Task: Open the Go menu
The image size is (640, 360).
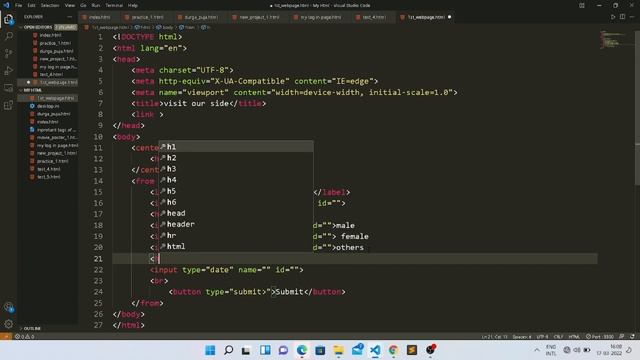Action: [x=83, y=5]
